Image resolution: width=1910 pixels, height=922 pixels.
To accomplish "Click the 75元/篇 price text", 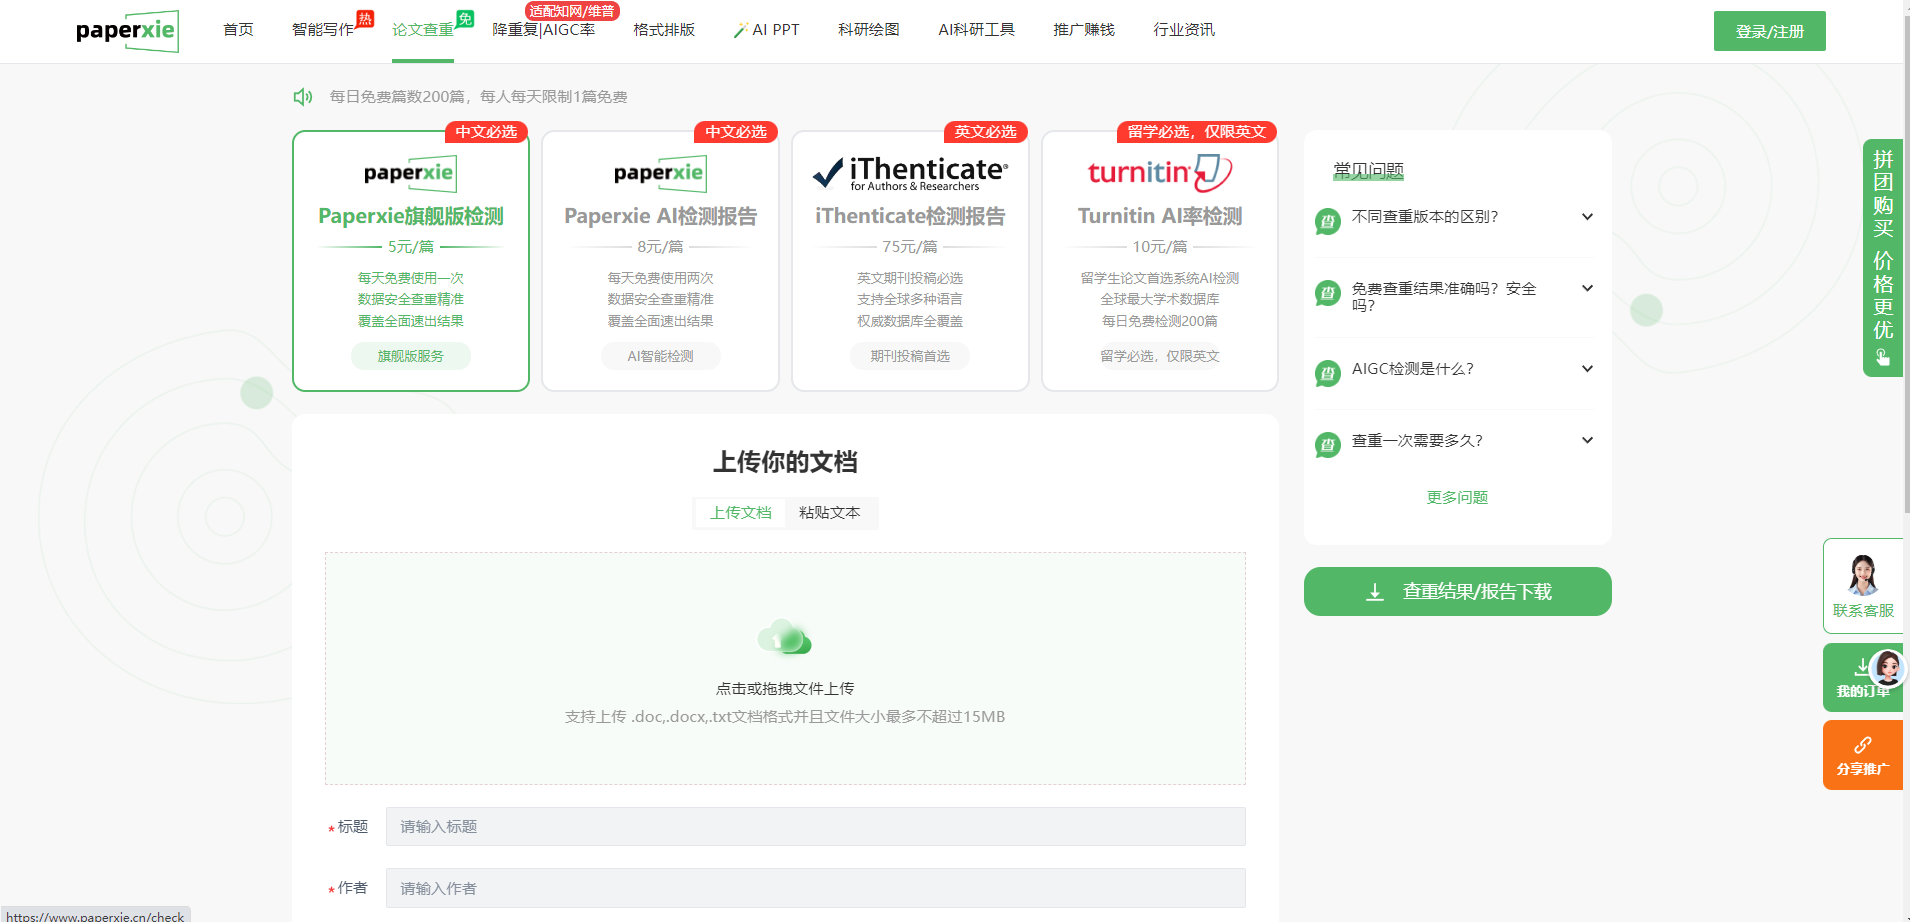I will (910, 247).
